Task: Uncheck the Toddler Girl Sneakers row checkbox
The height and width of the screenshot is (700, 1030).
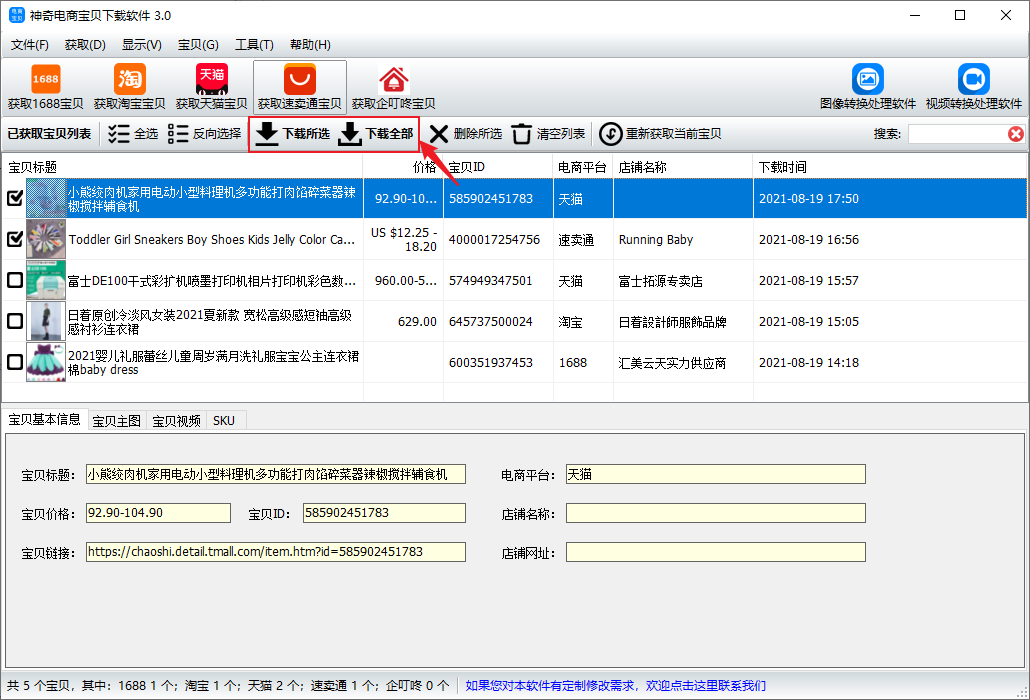Action: (14, 239)
